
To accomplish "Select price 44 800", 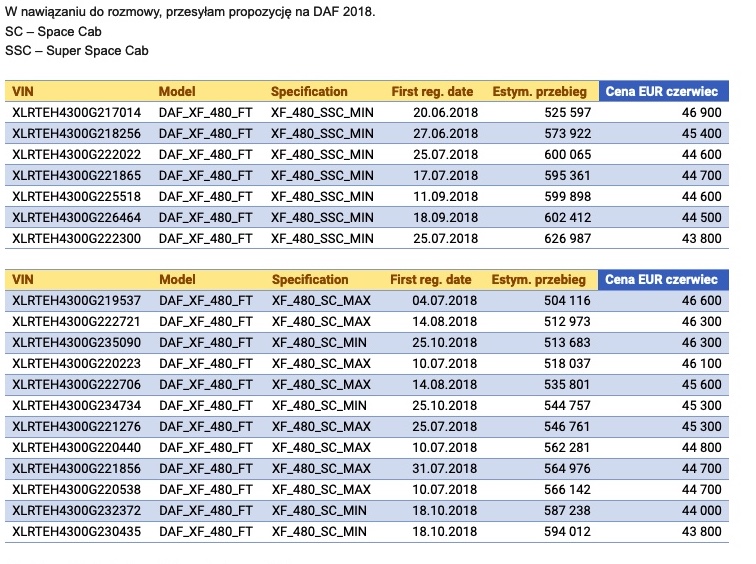I will (702, 448).
